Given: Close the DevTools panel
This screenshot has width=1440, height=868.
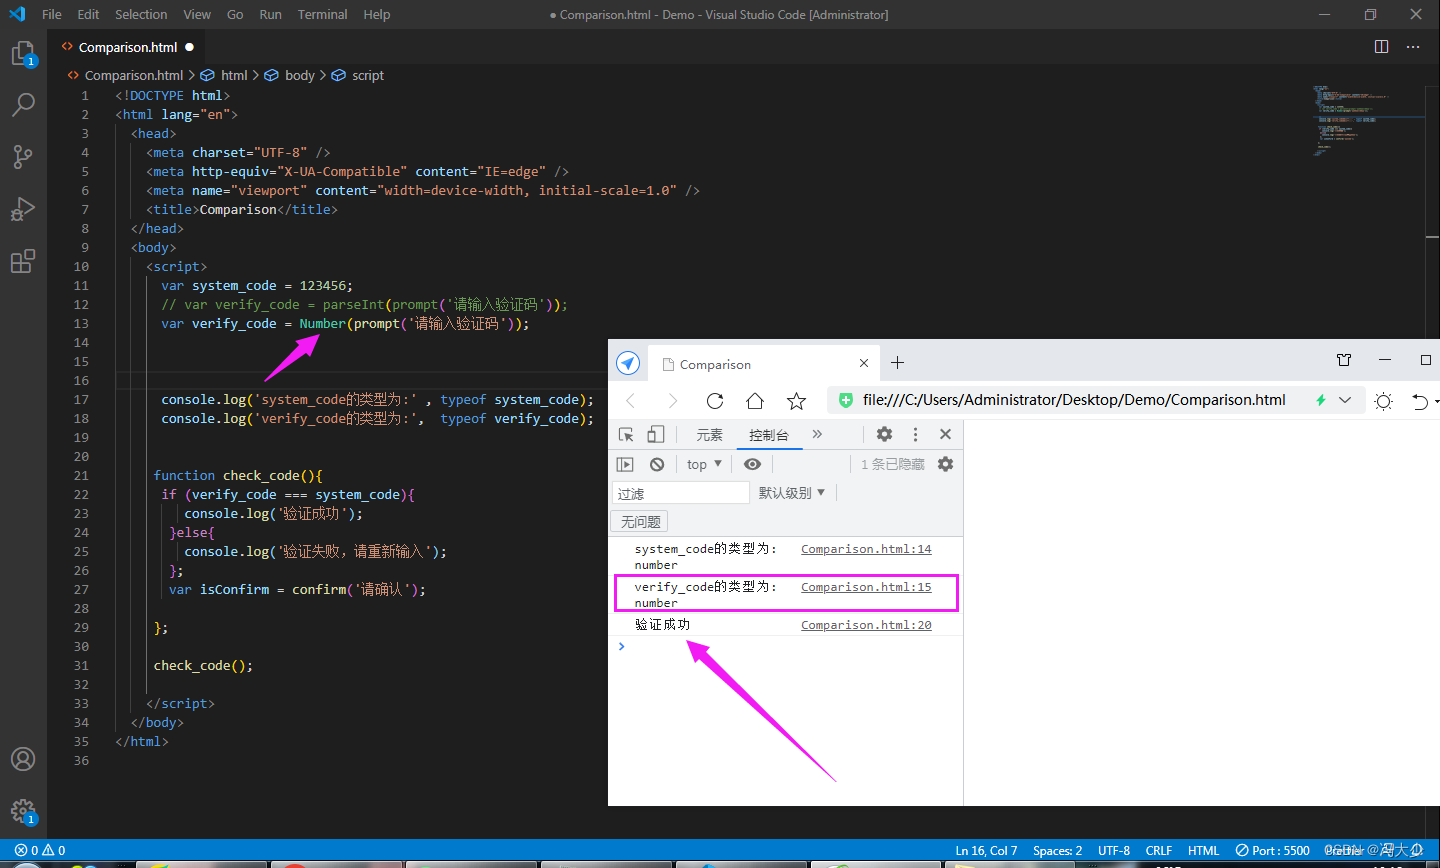Looking at the screenshot, I should click(945, 434).
